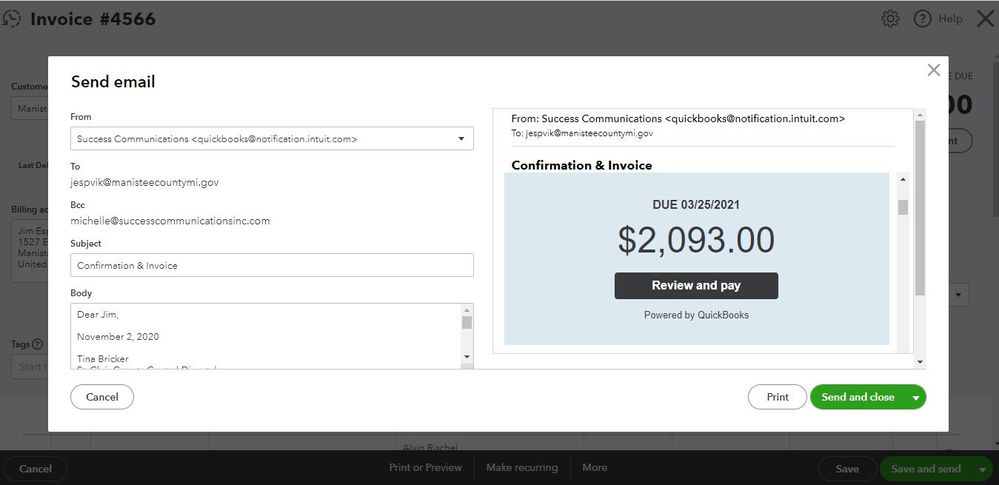Open the Help icon
The width and height of the screenshot is (999, 485).
click(x=923, y=19)
